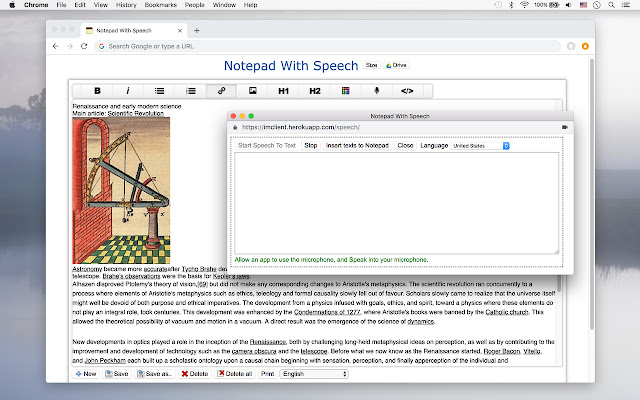
Task: Open the View menu
Action: pyautogui.click(x=100, y=5)
